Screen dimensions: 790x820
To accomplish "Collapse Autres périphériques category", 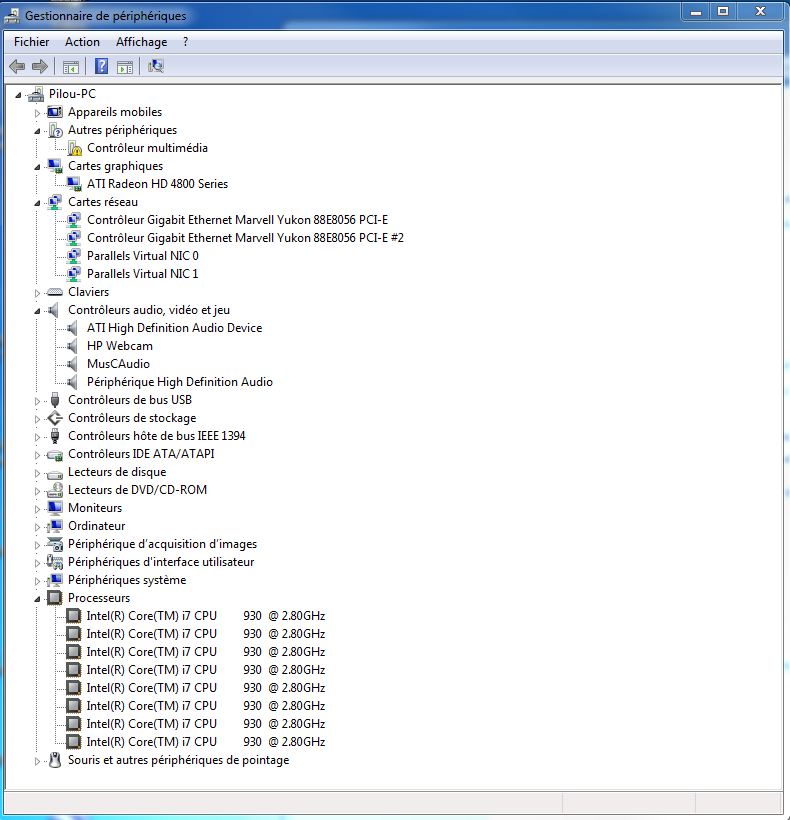I will [x=37, y=131].
